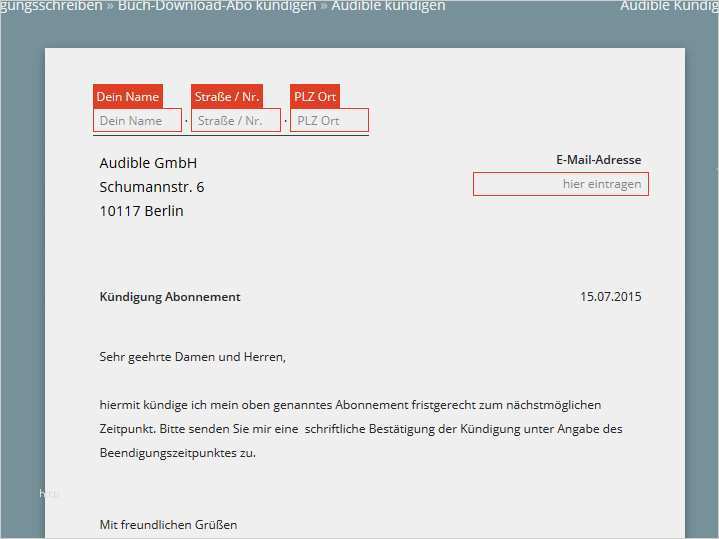Click the first breadcrumb ending in 'gungsschreiben'
Screen dimensions: 719x539
[51, 6]
